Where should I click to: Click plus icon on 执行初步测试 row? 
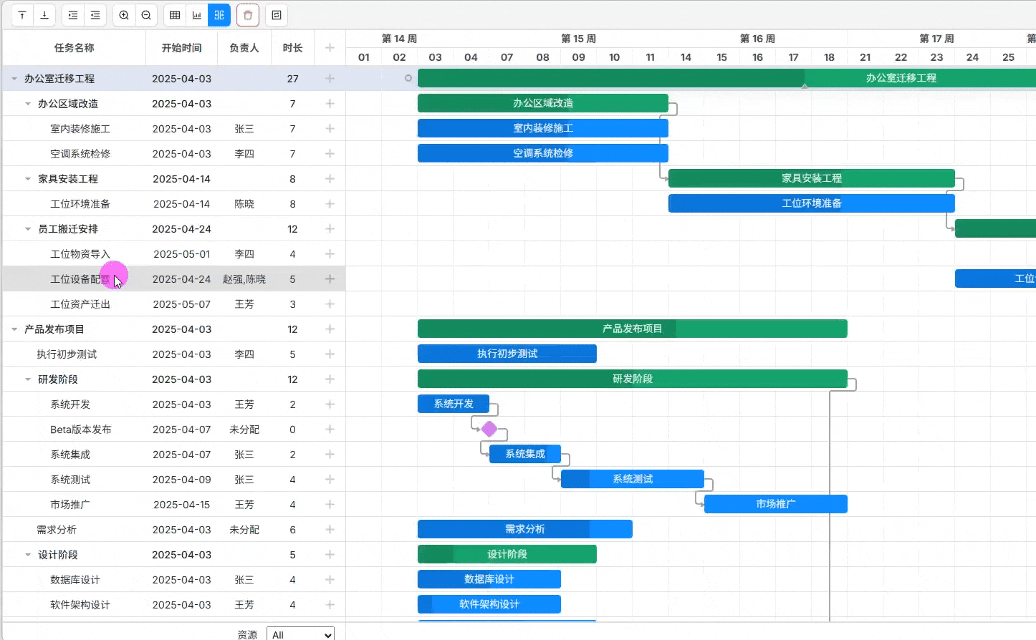(x=330, y=355)
